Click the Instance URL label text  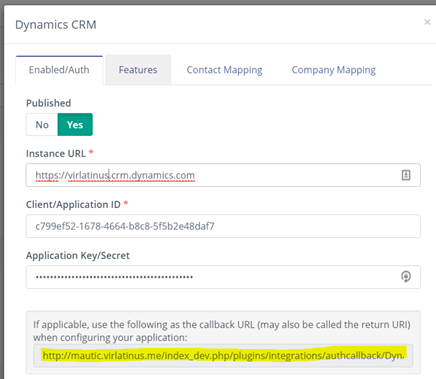coord(56,154)
